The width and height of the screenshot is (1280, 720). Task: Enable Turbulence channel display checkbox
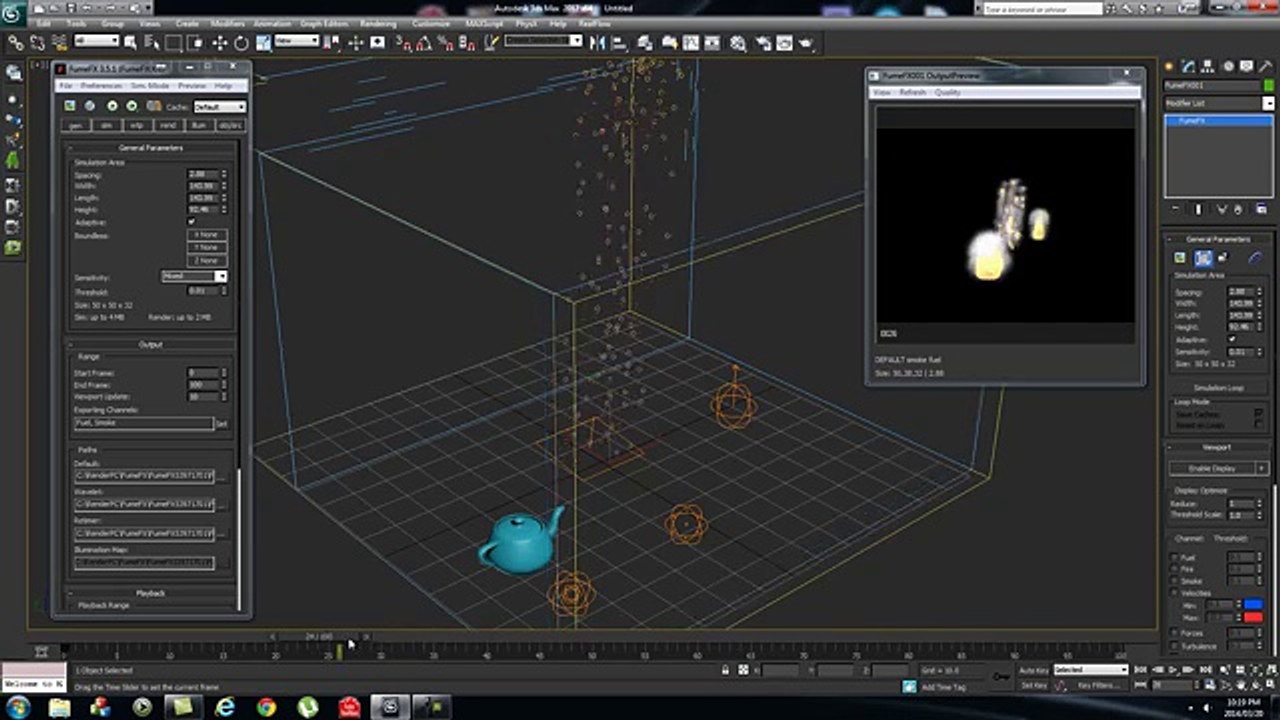(1176, 646)
